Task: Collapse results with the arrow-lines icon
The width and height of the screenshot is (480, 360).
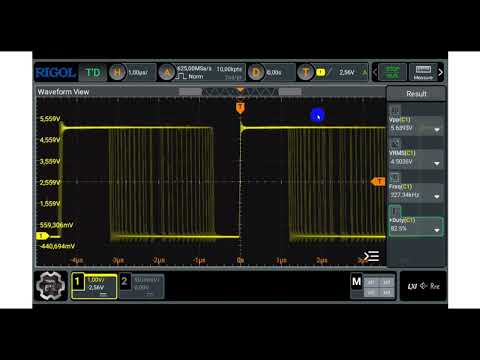Action: (x=371, y=256)
